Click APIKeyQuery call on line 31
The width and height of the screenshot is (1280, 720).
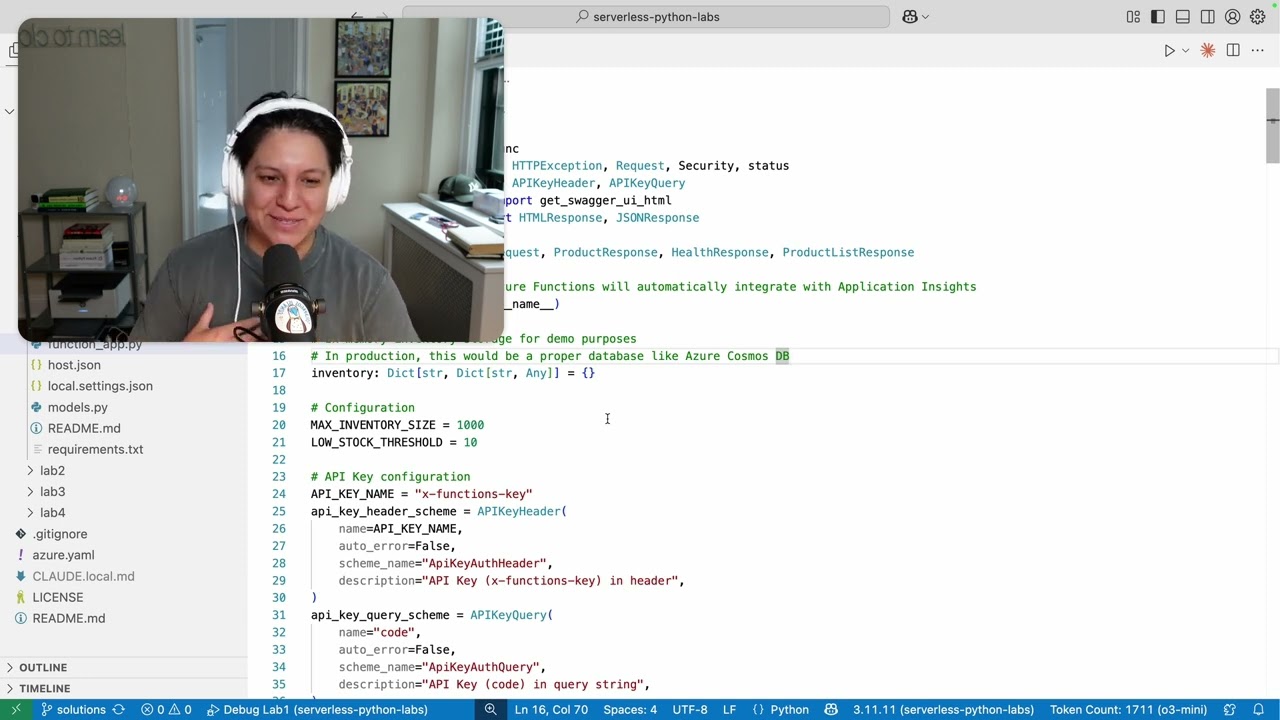(508, 615)
